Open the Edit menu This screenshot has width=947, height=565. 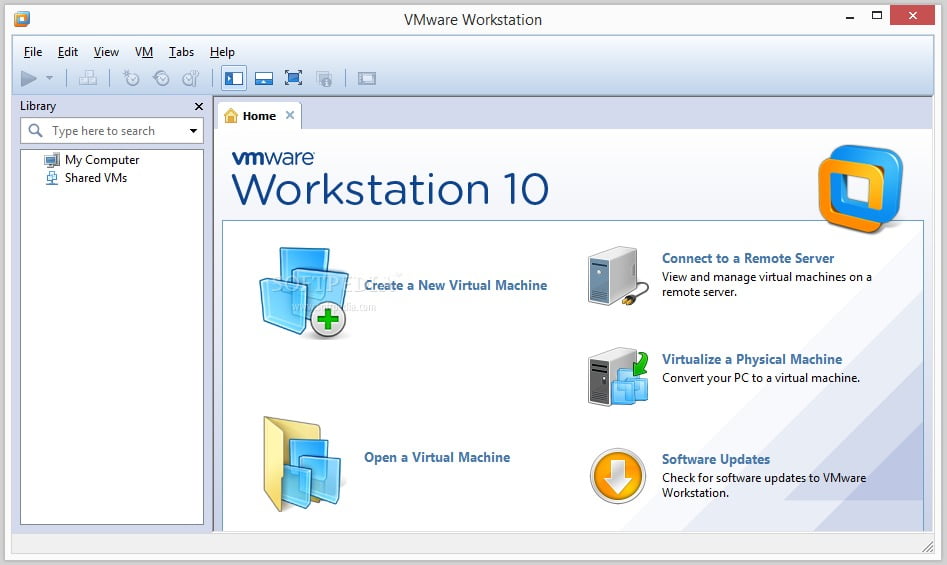click(68, 52)
